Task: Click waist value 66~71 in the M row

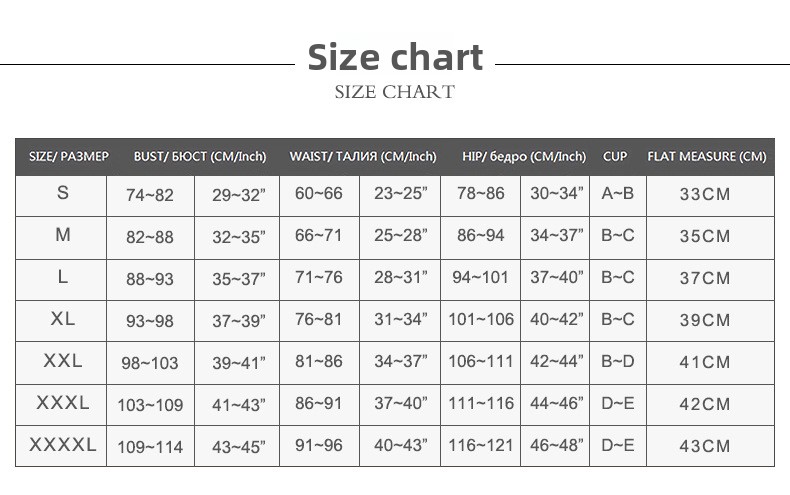Action: [x=319, y=236]
